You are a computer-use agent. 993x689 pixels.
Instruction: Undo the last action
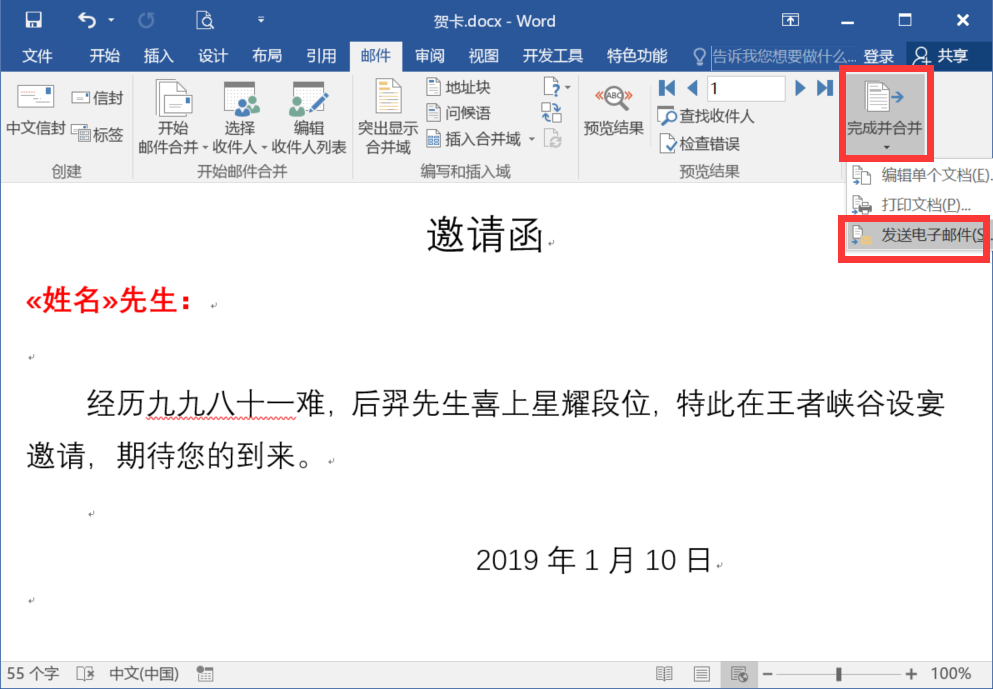[x=87, y=20]
